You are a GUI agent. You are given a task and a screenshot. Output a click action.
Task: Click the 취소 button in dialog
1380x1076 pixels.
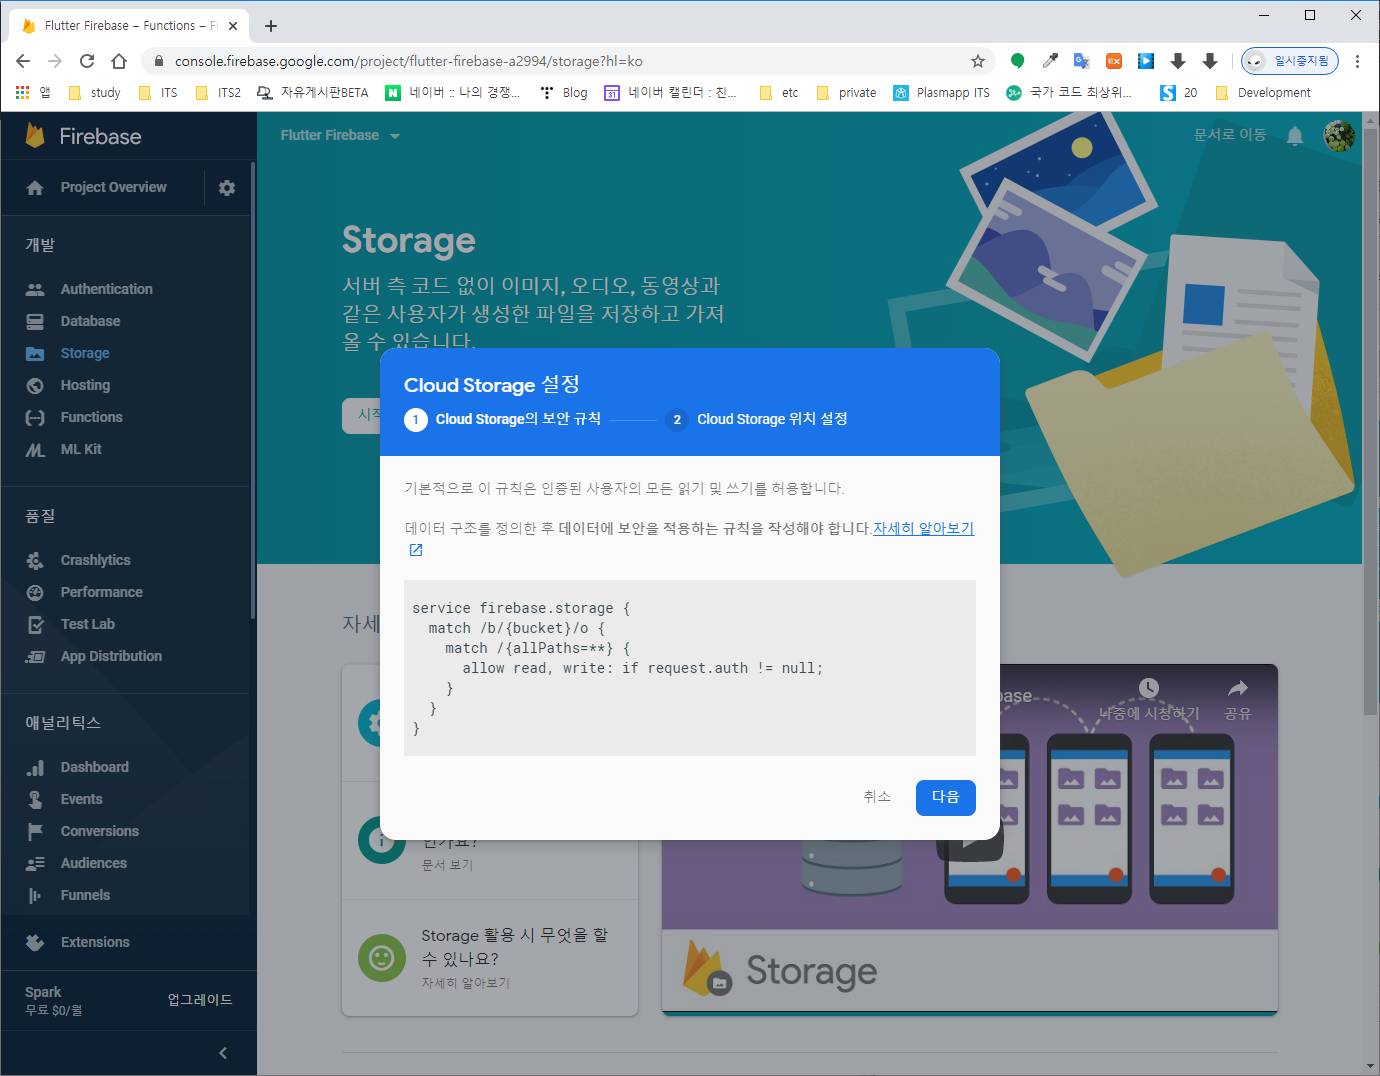coord(877,797)
